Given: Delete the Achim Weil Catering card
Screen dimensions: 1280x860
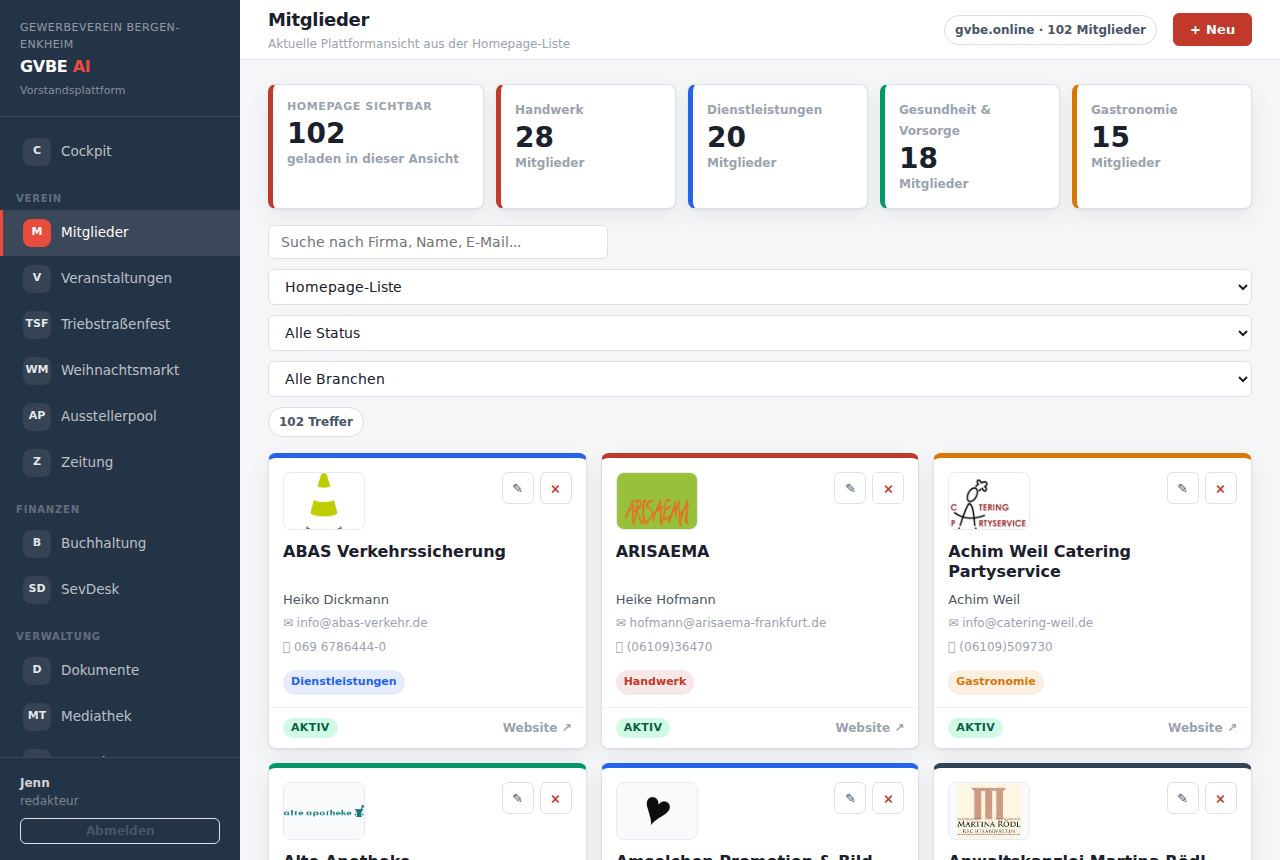Looking at the screenshot, I should (x=1221, y=488).
